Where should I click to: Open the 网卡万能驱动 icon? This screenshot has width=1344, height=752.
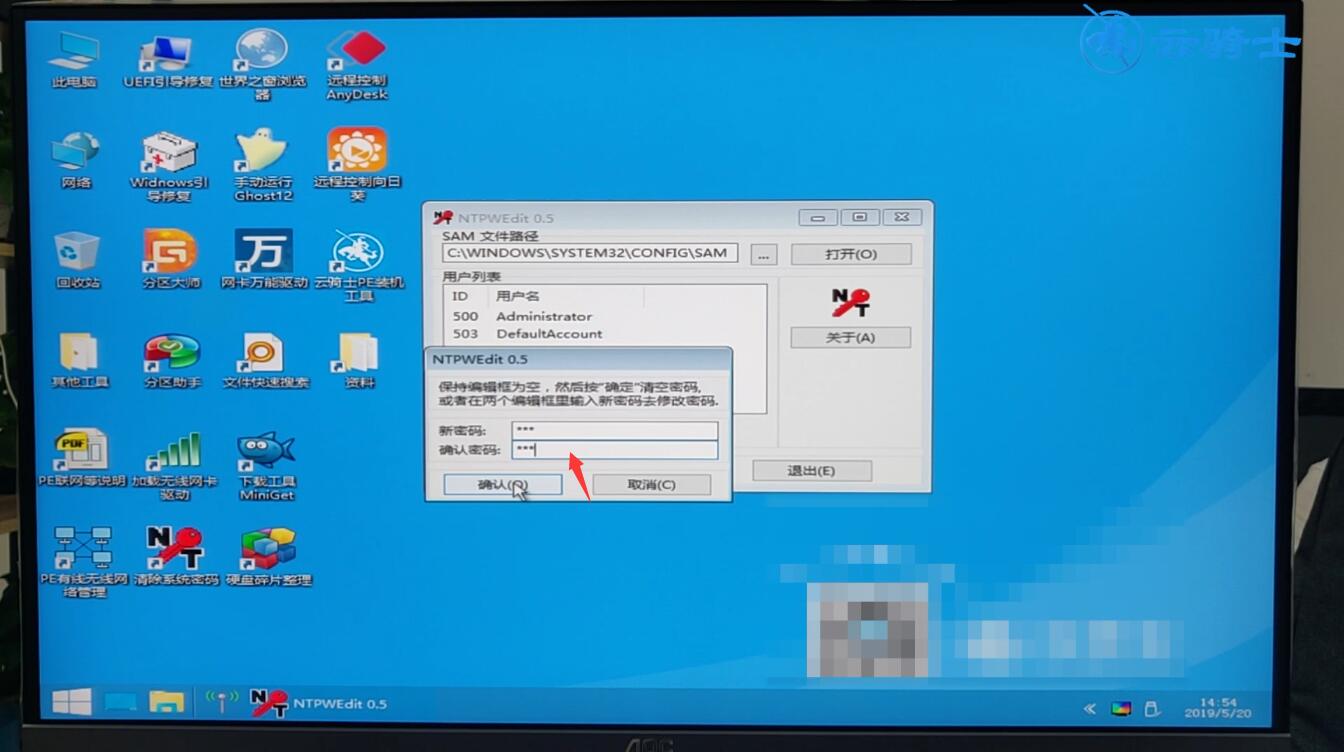tap(264, 260)
